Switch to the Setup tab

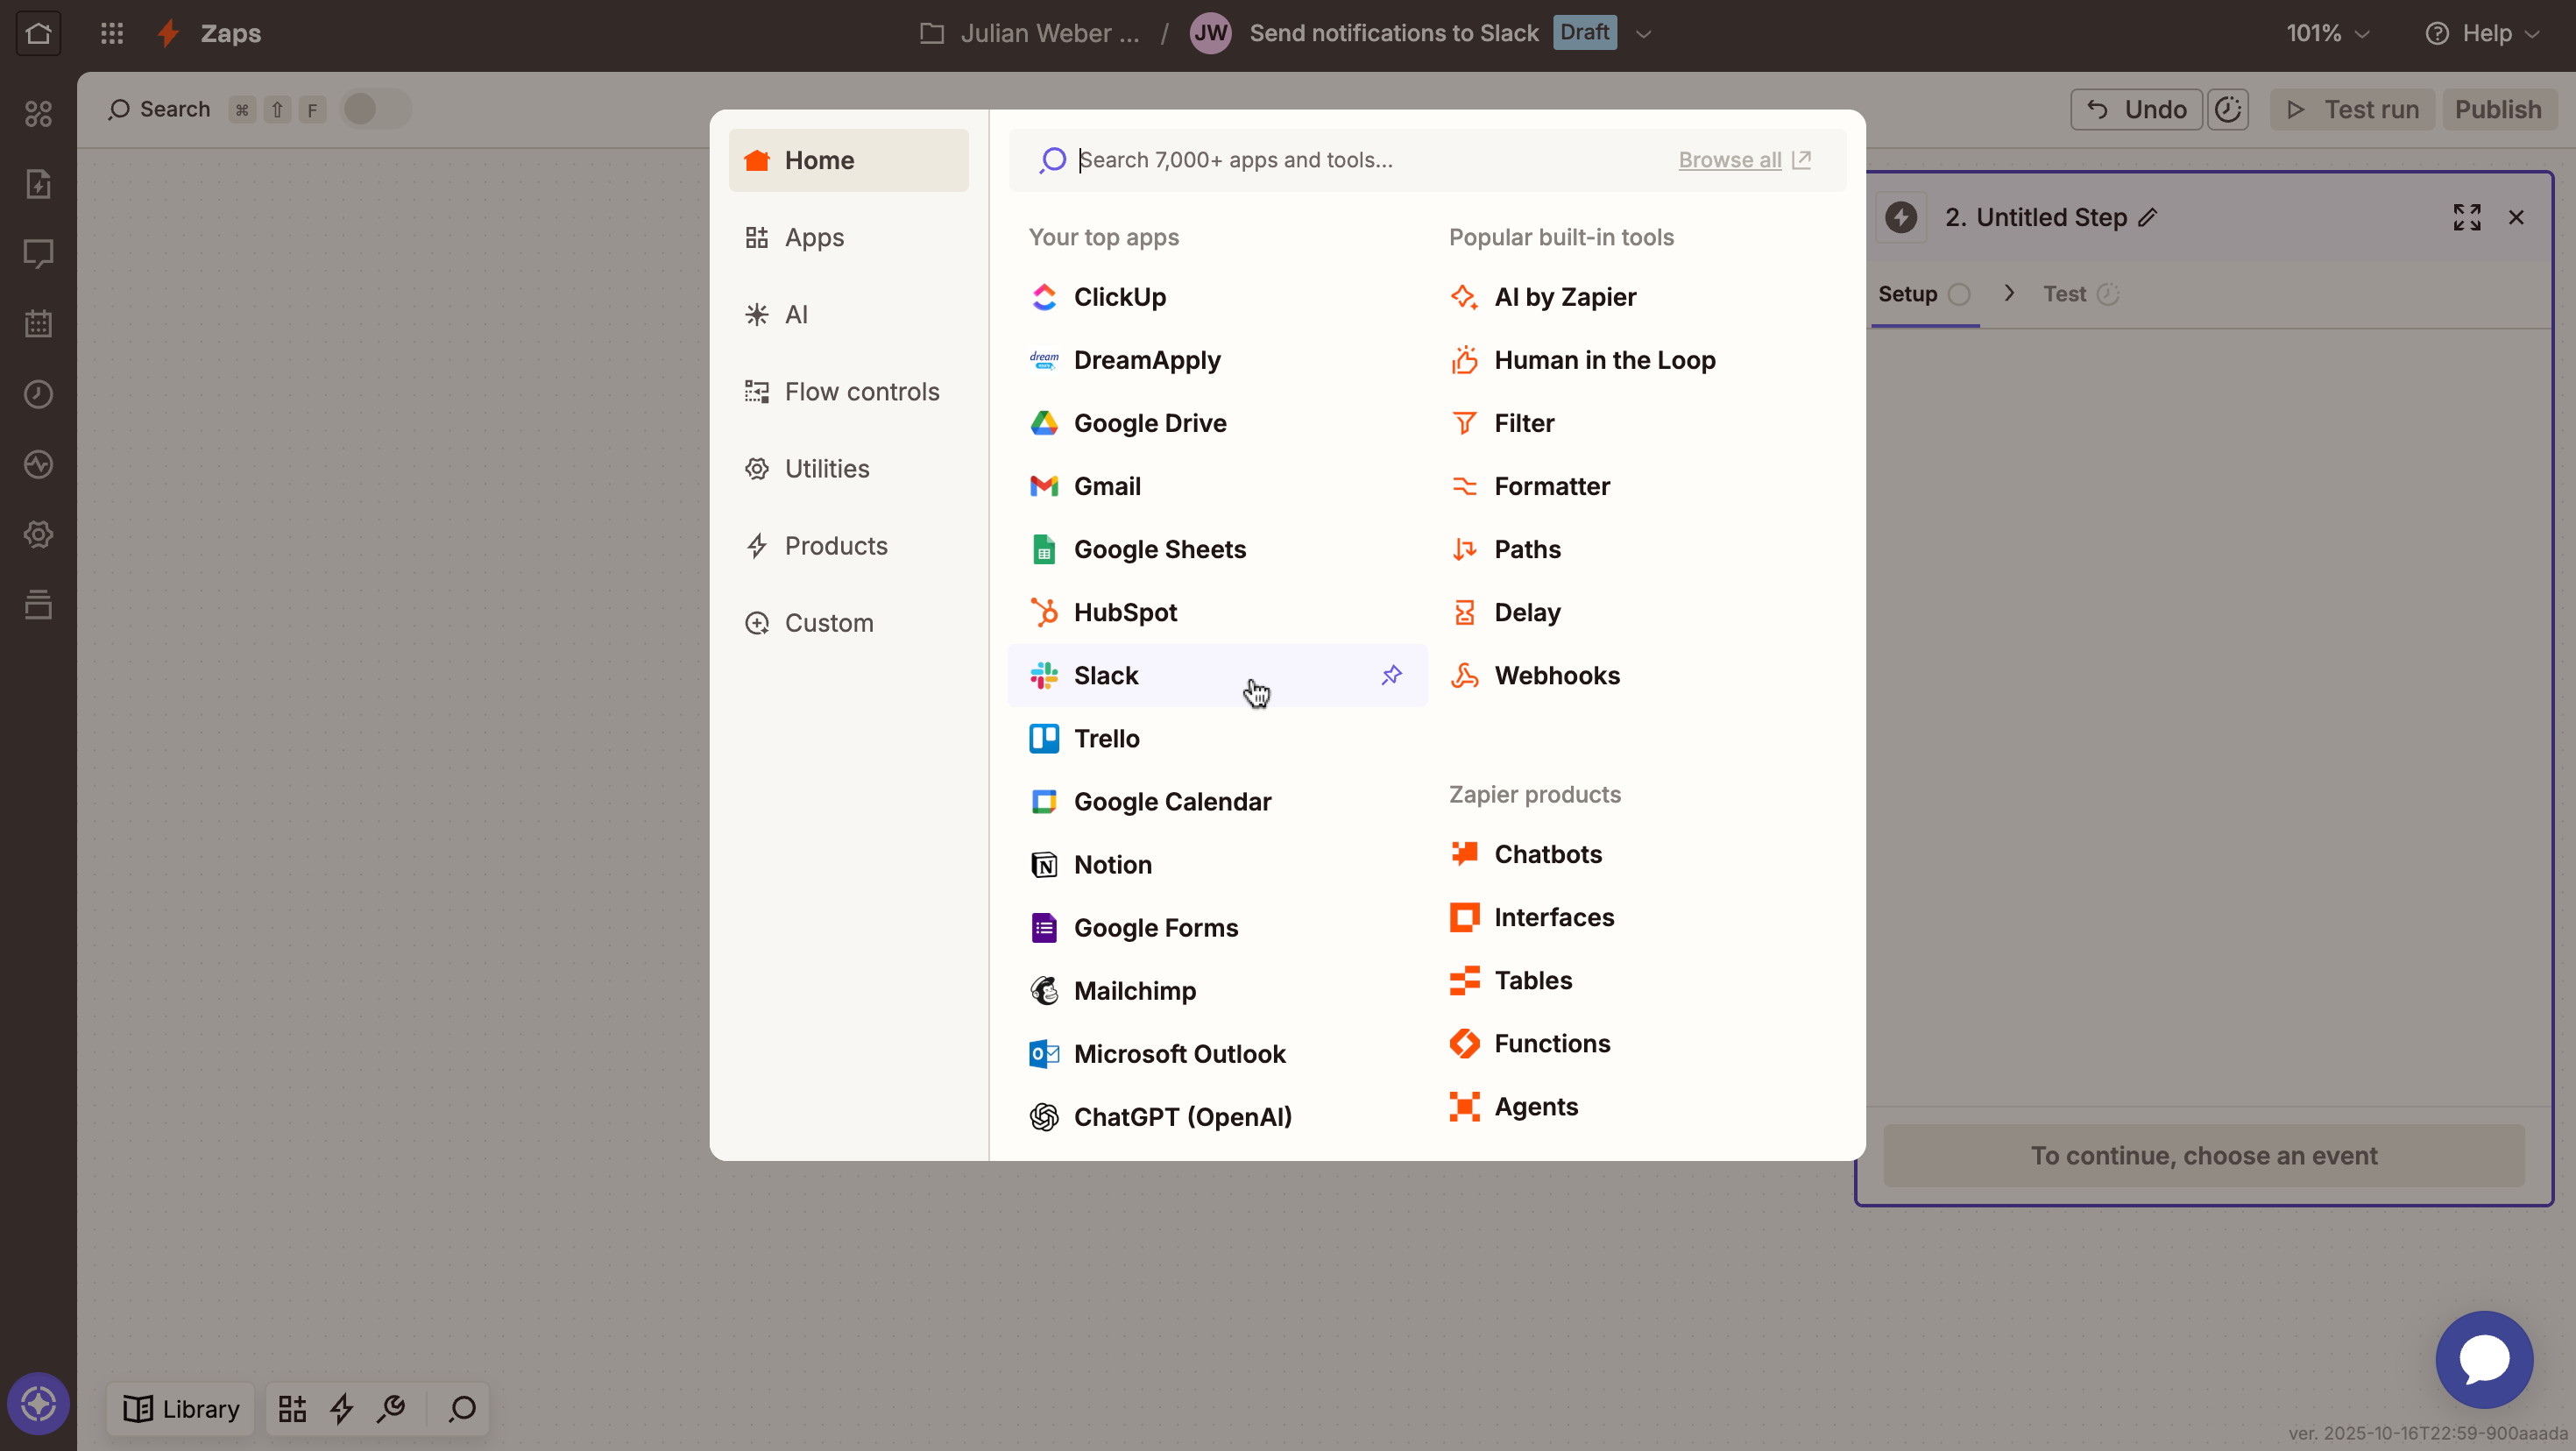pyautogui.click(x=1924, y=294)
